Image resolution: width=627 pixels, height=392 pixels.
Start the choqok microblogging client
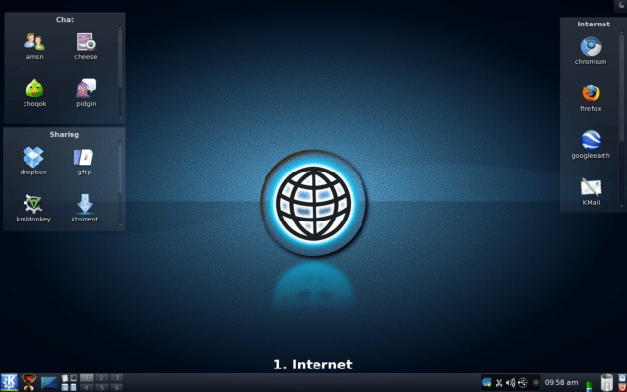click(x=35, y=88)
